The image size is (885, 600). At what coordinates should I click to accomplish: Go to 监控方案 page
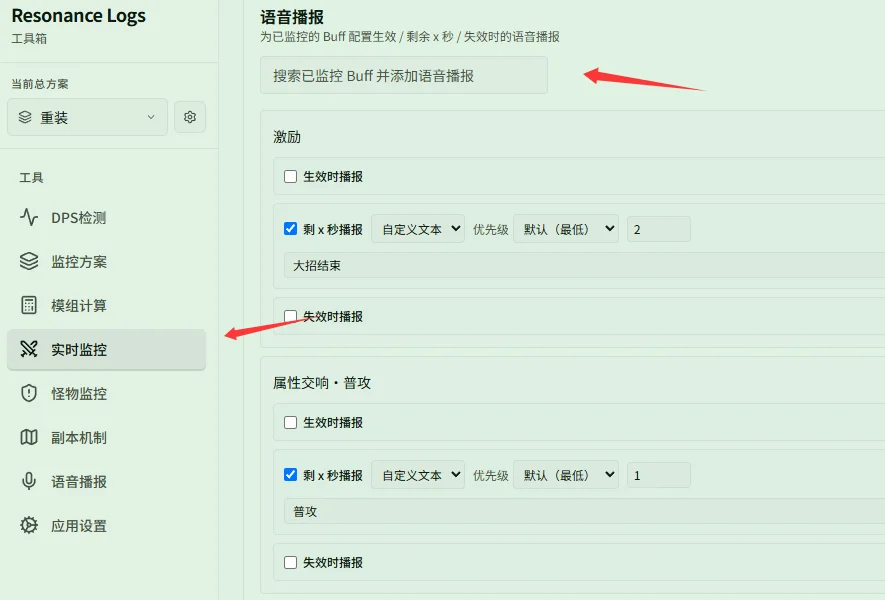pos(107,261)
